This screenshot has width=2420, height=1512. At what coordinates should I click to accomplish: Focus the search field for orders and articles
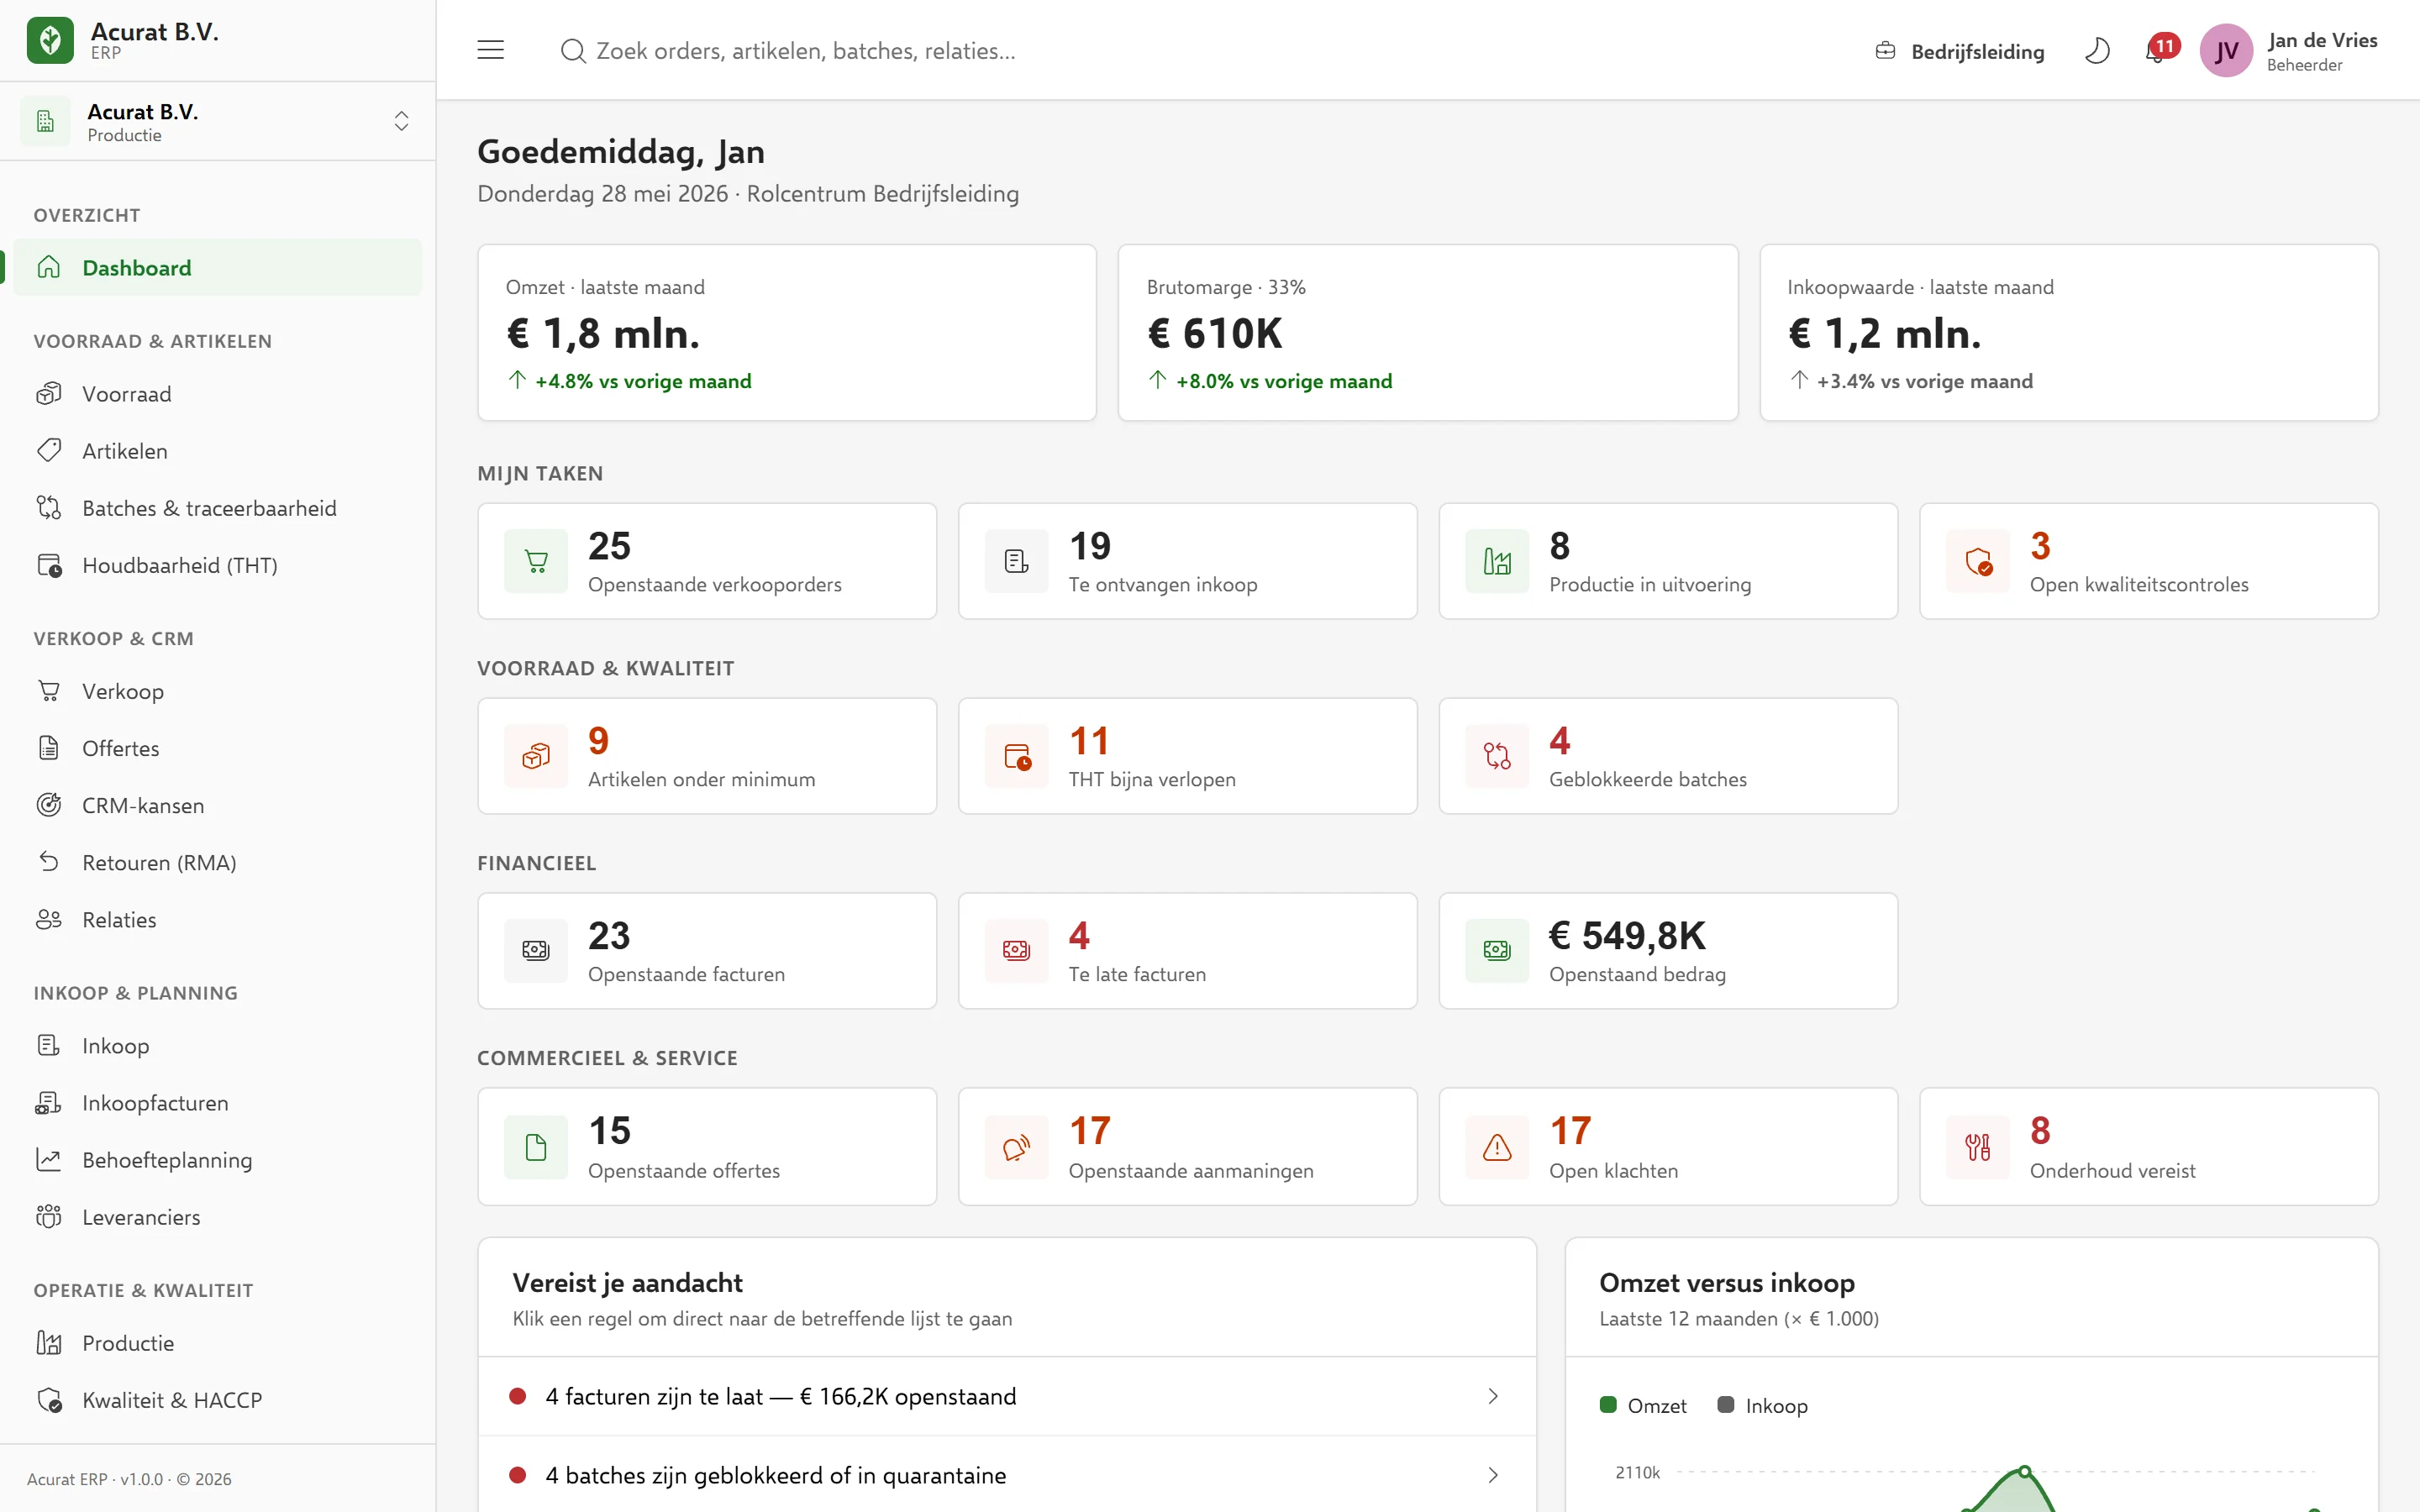[1000, 51]
